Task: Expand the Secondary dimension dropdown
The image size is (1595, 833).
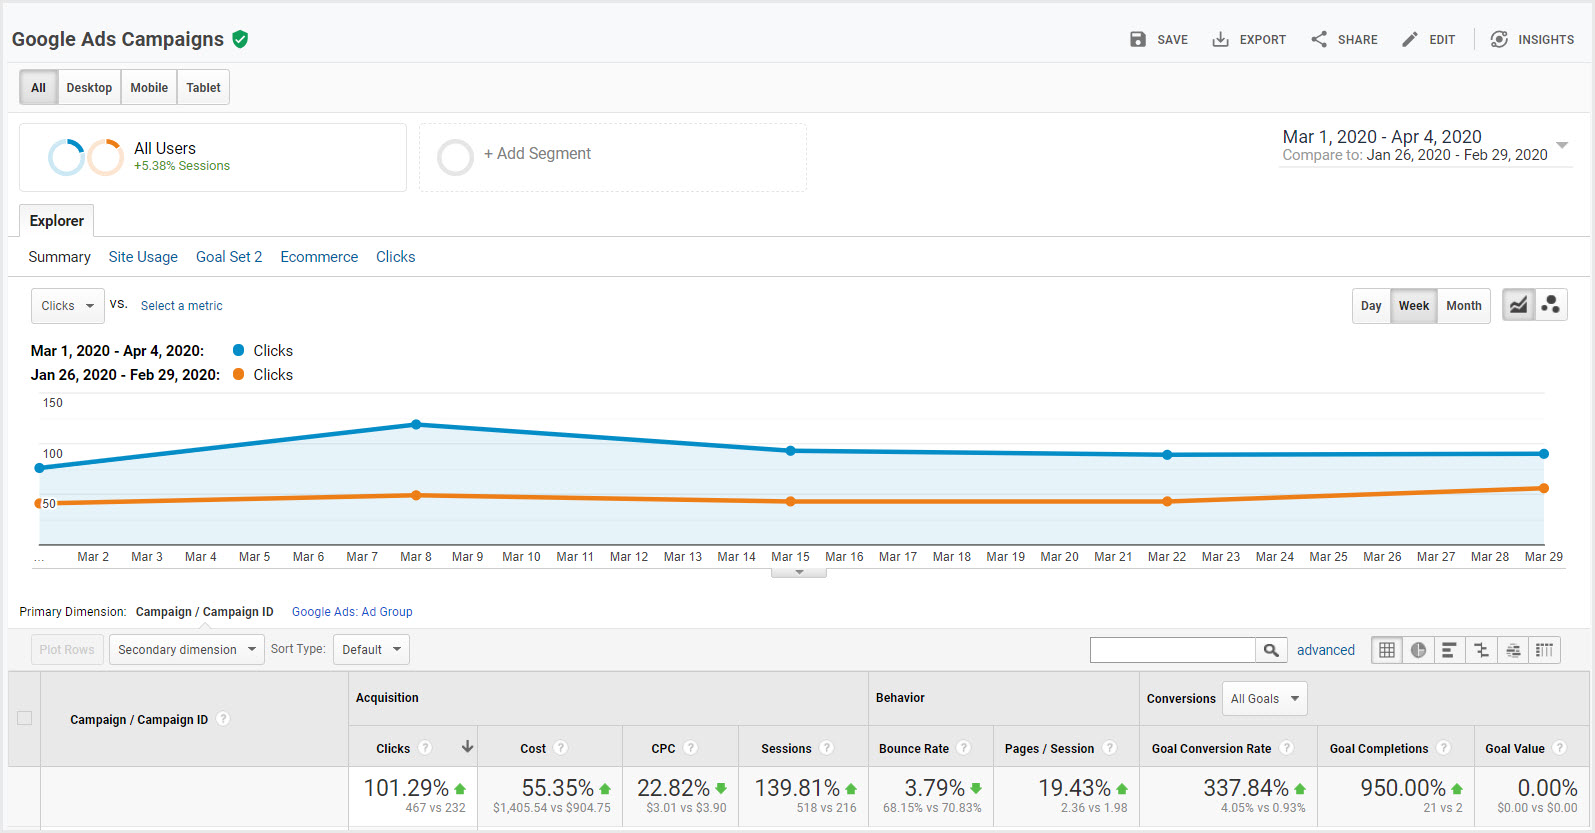Action: 187,650
